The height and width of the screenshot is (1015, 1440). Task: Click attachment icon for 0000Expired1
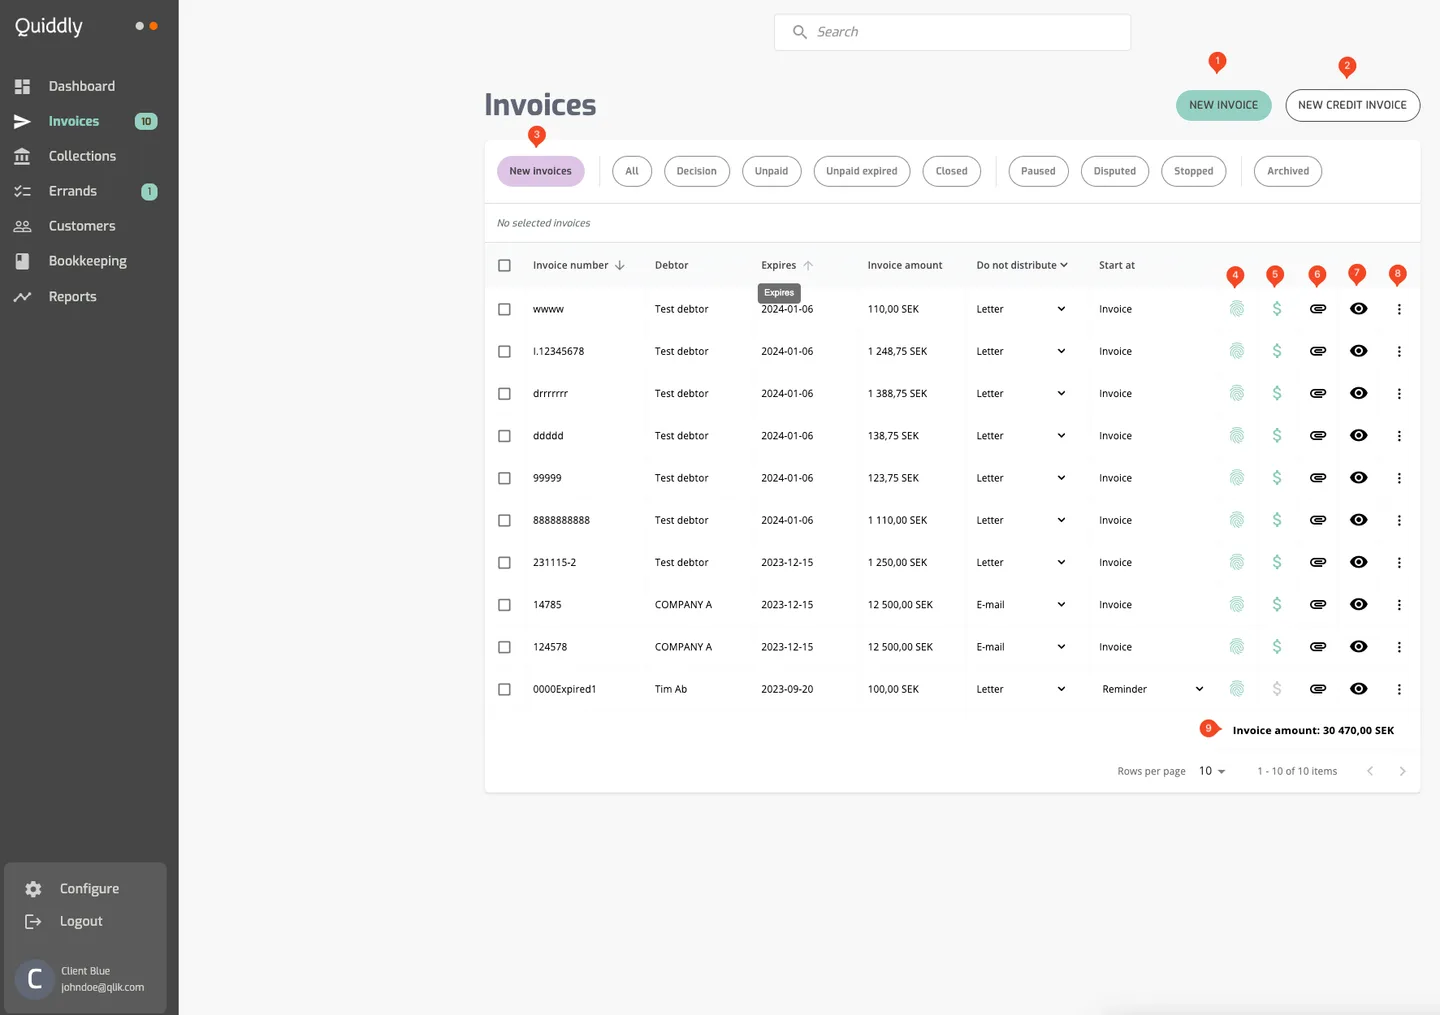pyautogui.click(x=1318, y=689)
